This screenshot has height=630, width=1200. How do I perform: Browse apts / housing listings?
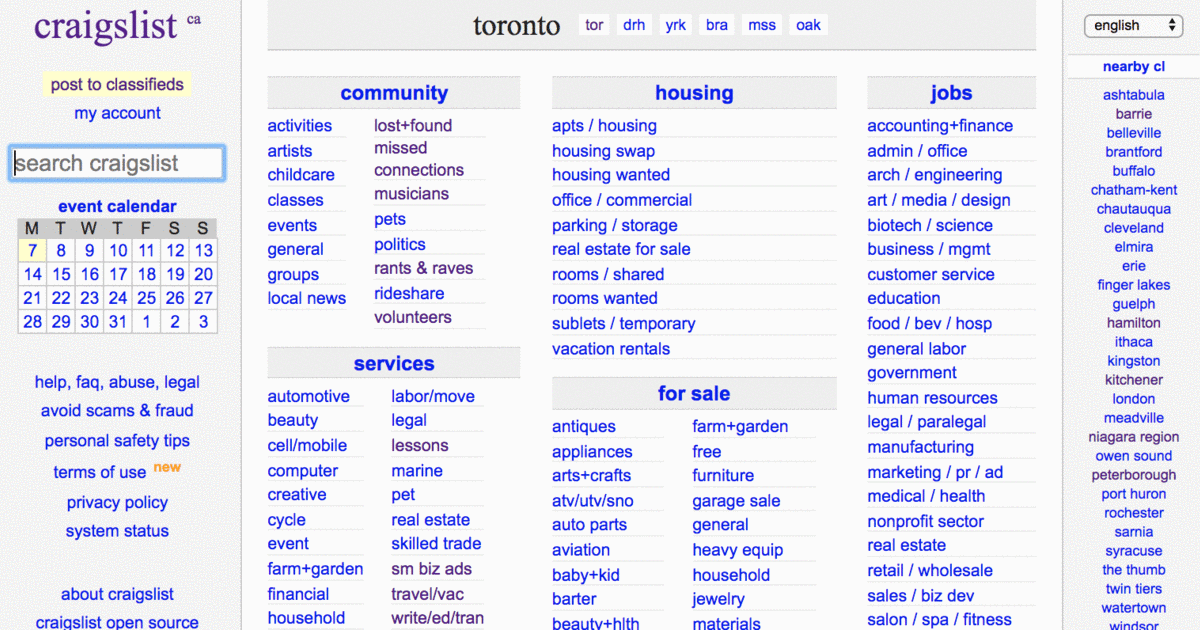(604, 125)
